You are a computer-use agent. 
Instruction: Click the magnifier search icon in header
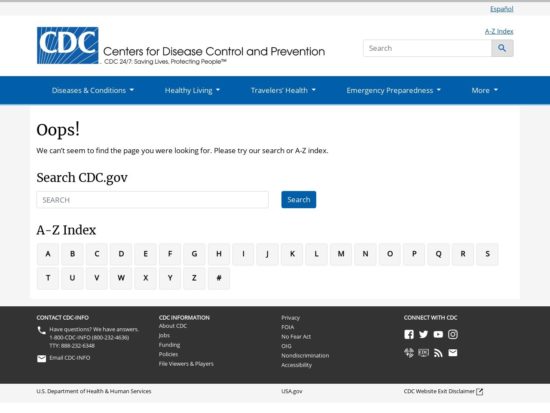pos(502,48)
